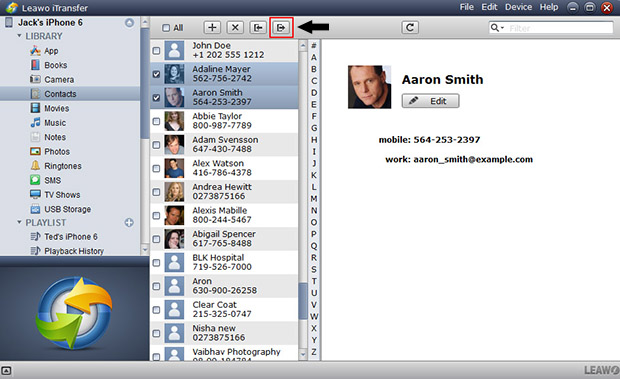Select the Nisha new contact

coord(224,333)
